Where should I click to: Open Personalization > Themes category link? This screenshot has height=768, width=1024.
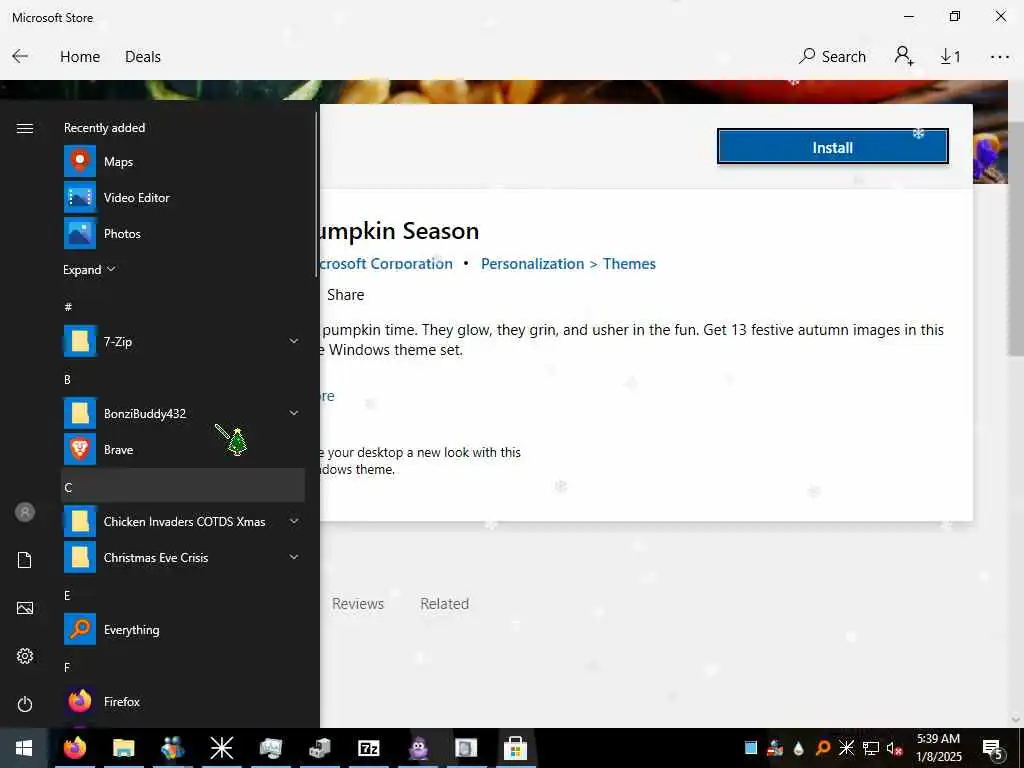pyautogui.click(x=568, y=264)
